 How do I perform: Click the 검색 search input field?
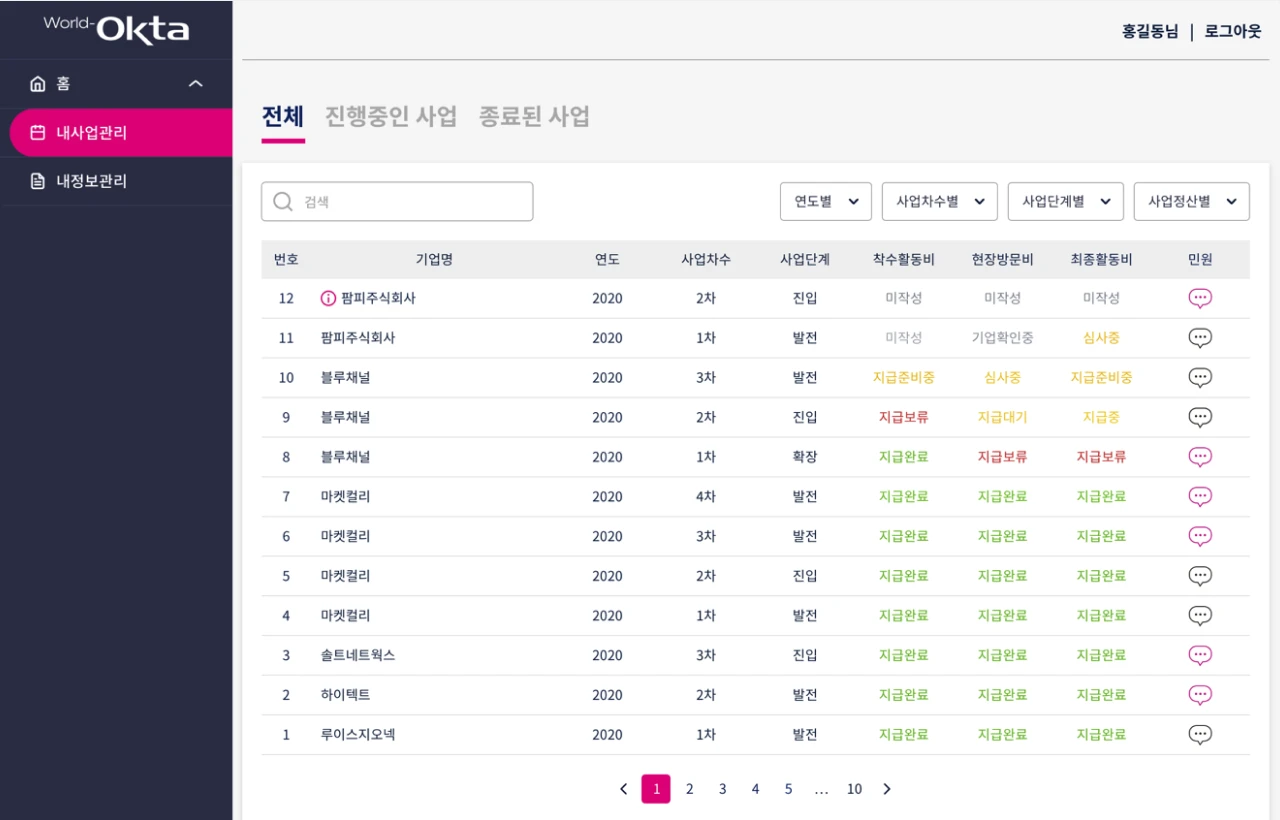410,202
